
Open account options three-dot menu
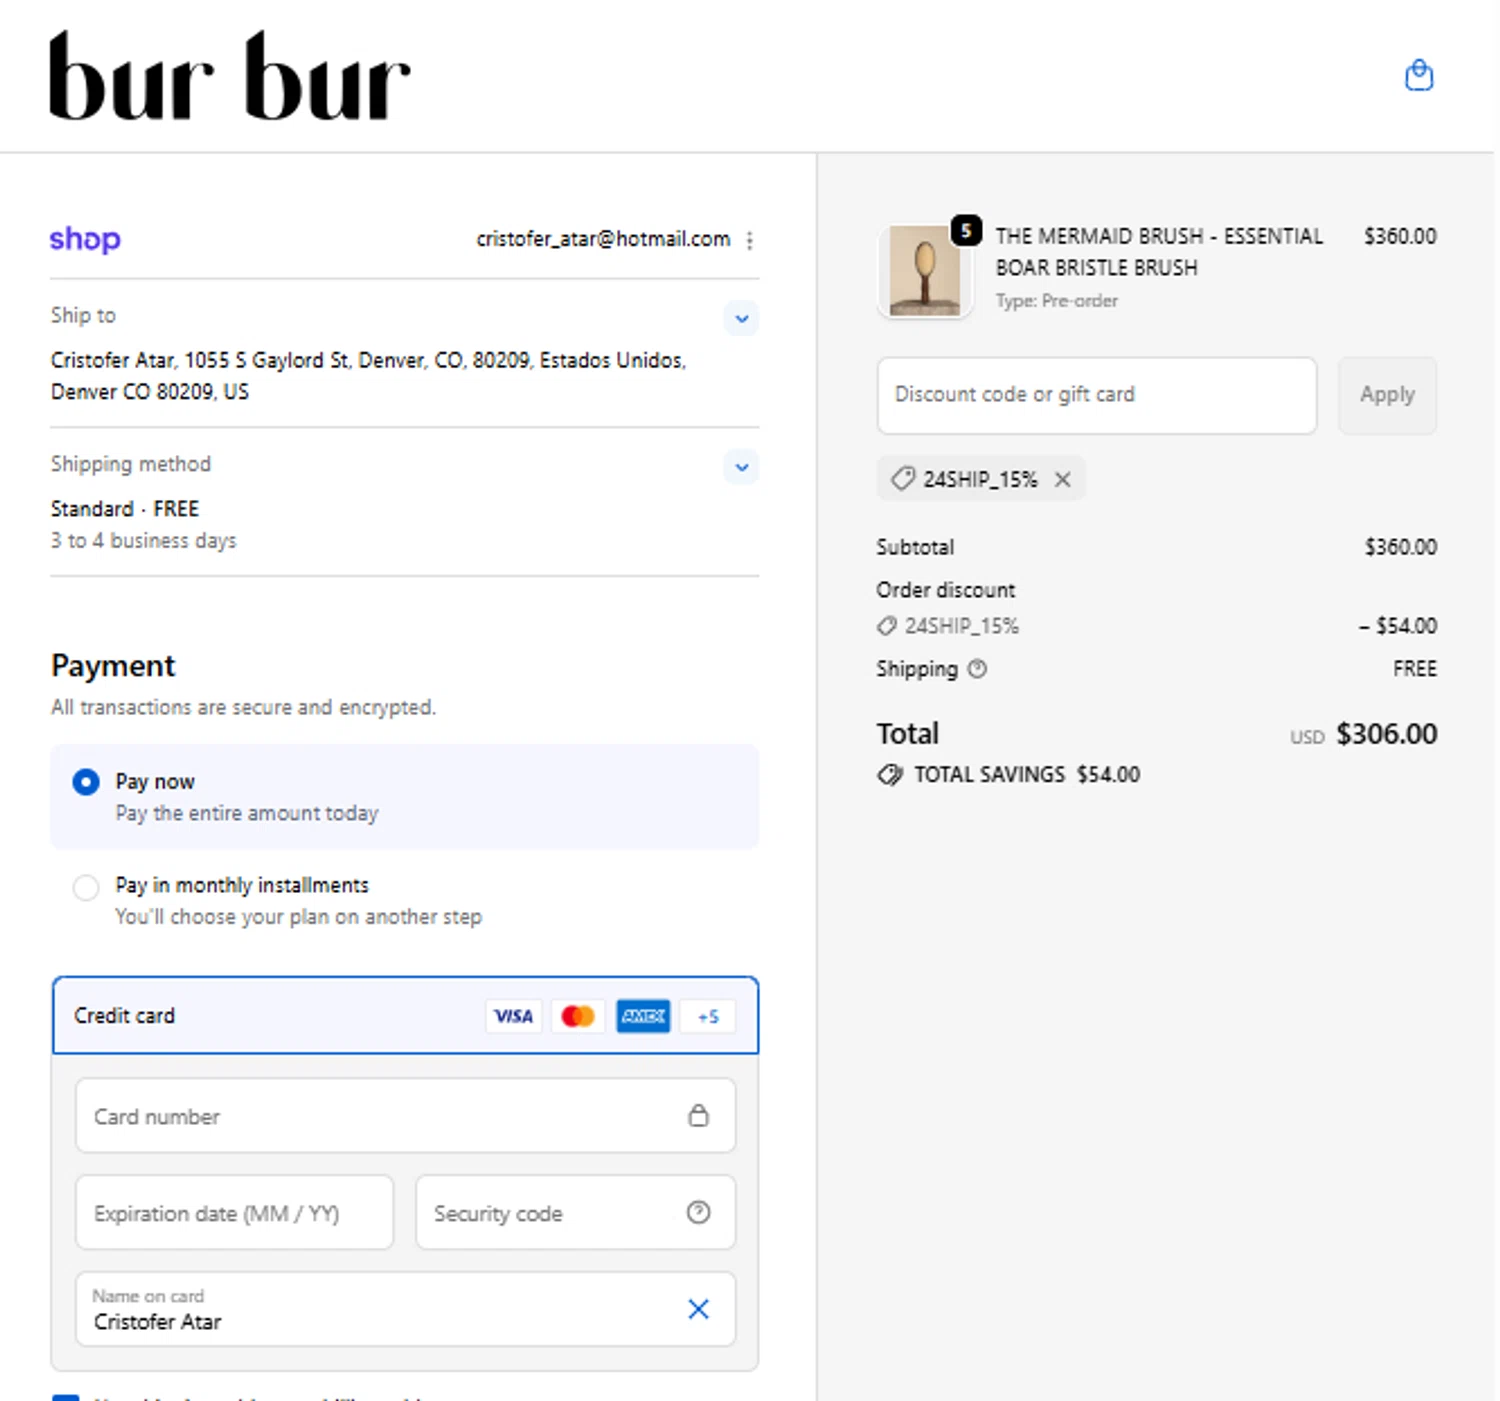coord(749,240)
